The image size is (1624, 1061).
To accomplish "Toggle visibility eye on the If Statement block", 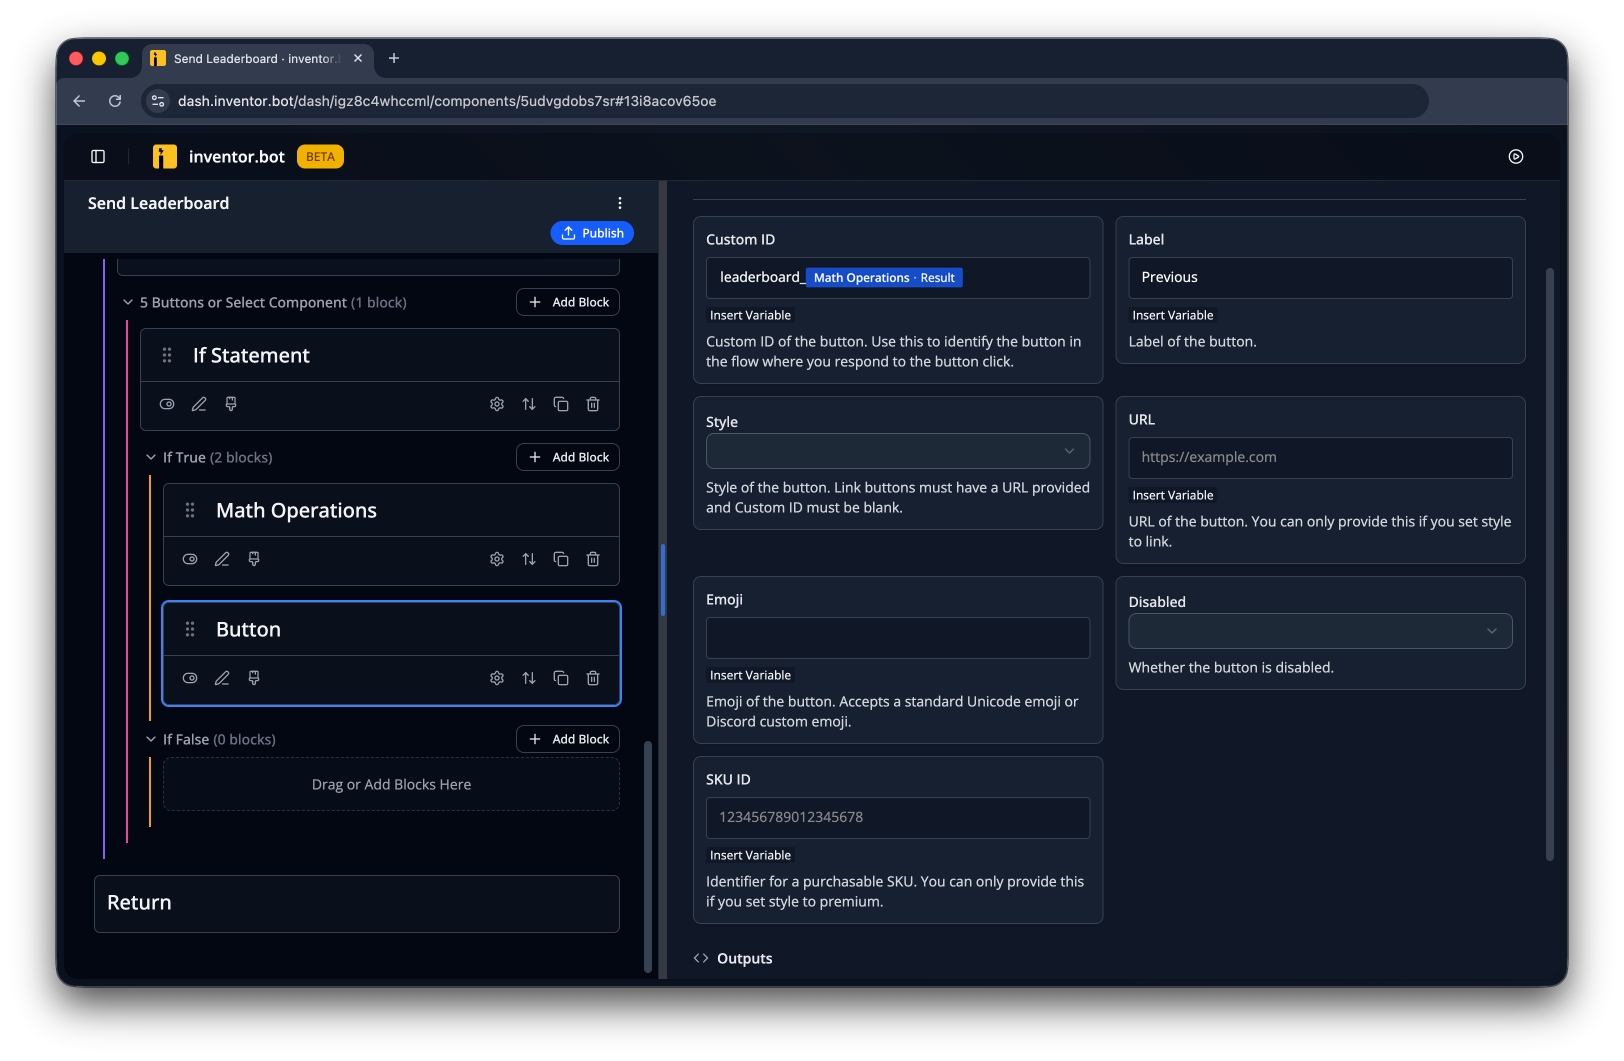I will (167, 404).
